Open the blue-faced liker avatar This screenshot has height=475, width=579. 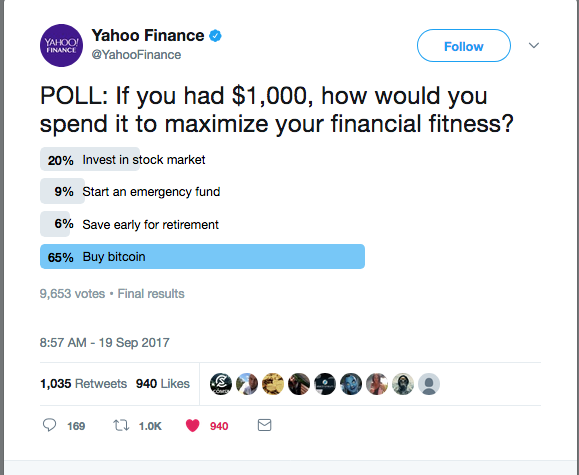[351, 384]
